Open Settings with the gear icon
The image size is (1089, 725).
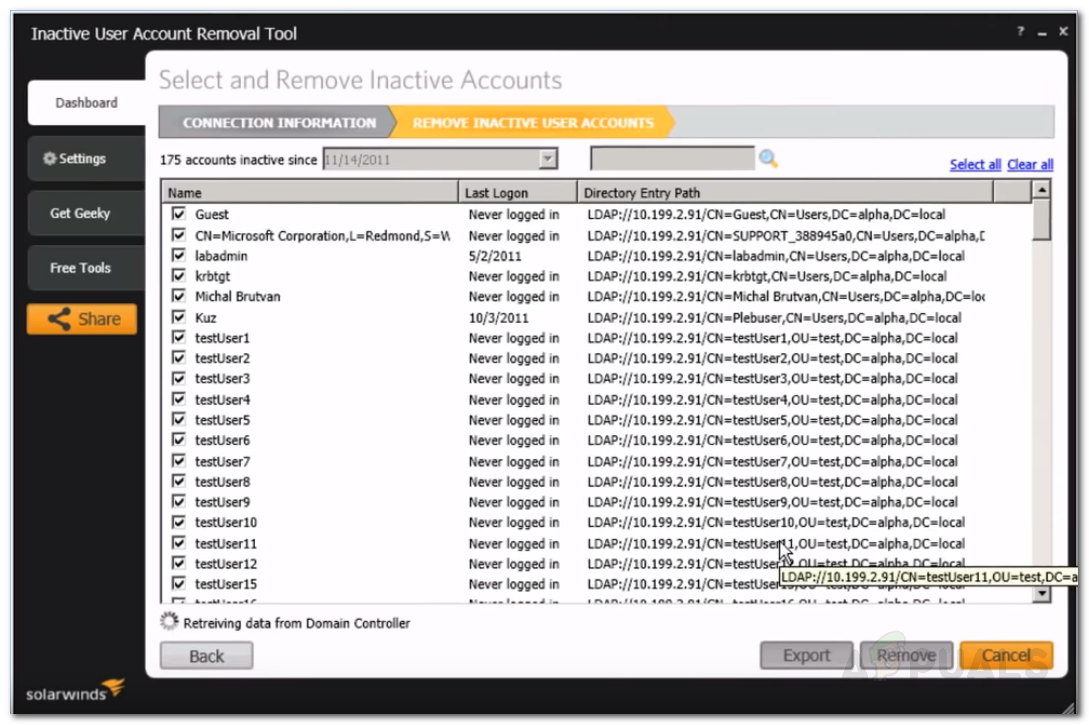[49, 159]
